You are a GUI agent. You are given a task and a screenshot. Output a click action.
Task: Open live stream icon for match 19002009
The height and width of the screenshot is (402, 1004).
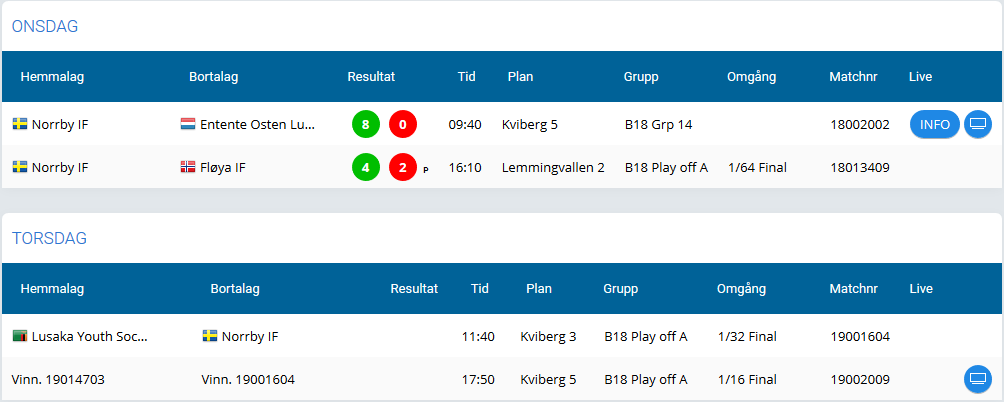tap(977, 380)
